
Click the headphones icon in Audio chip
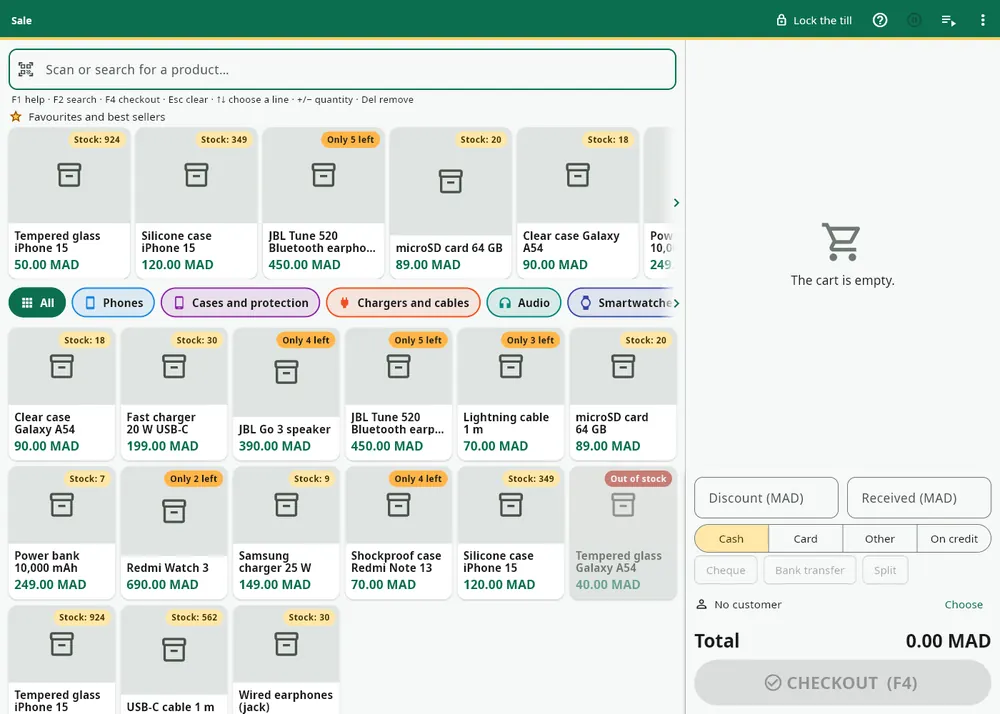[x=504, y=303]
